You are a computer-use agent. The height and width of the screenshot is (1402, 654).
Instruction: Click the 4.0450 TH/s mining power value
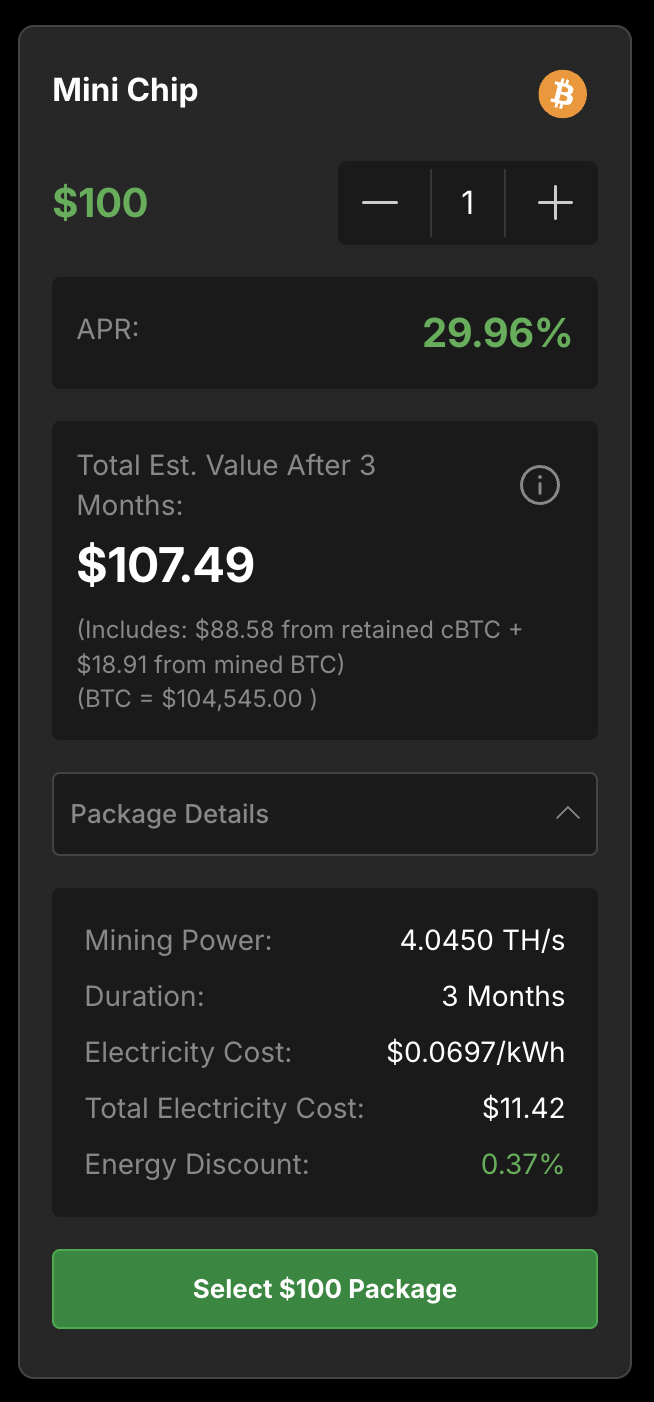click(482, 940)
